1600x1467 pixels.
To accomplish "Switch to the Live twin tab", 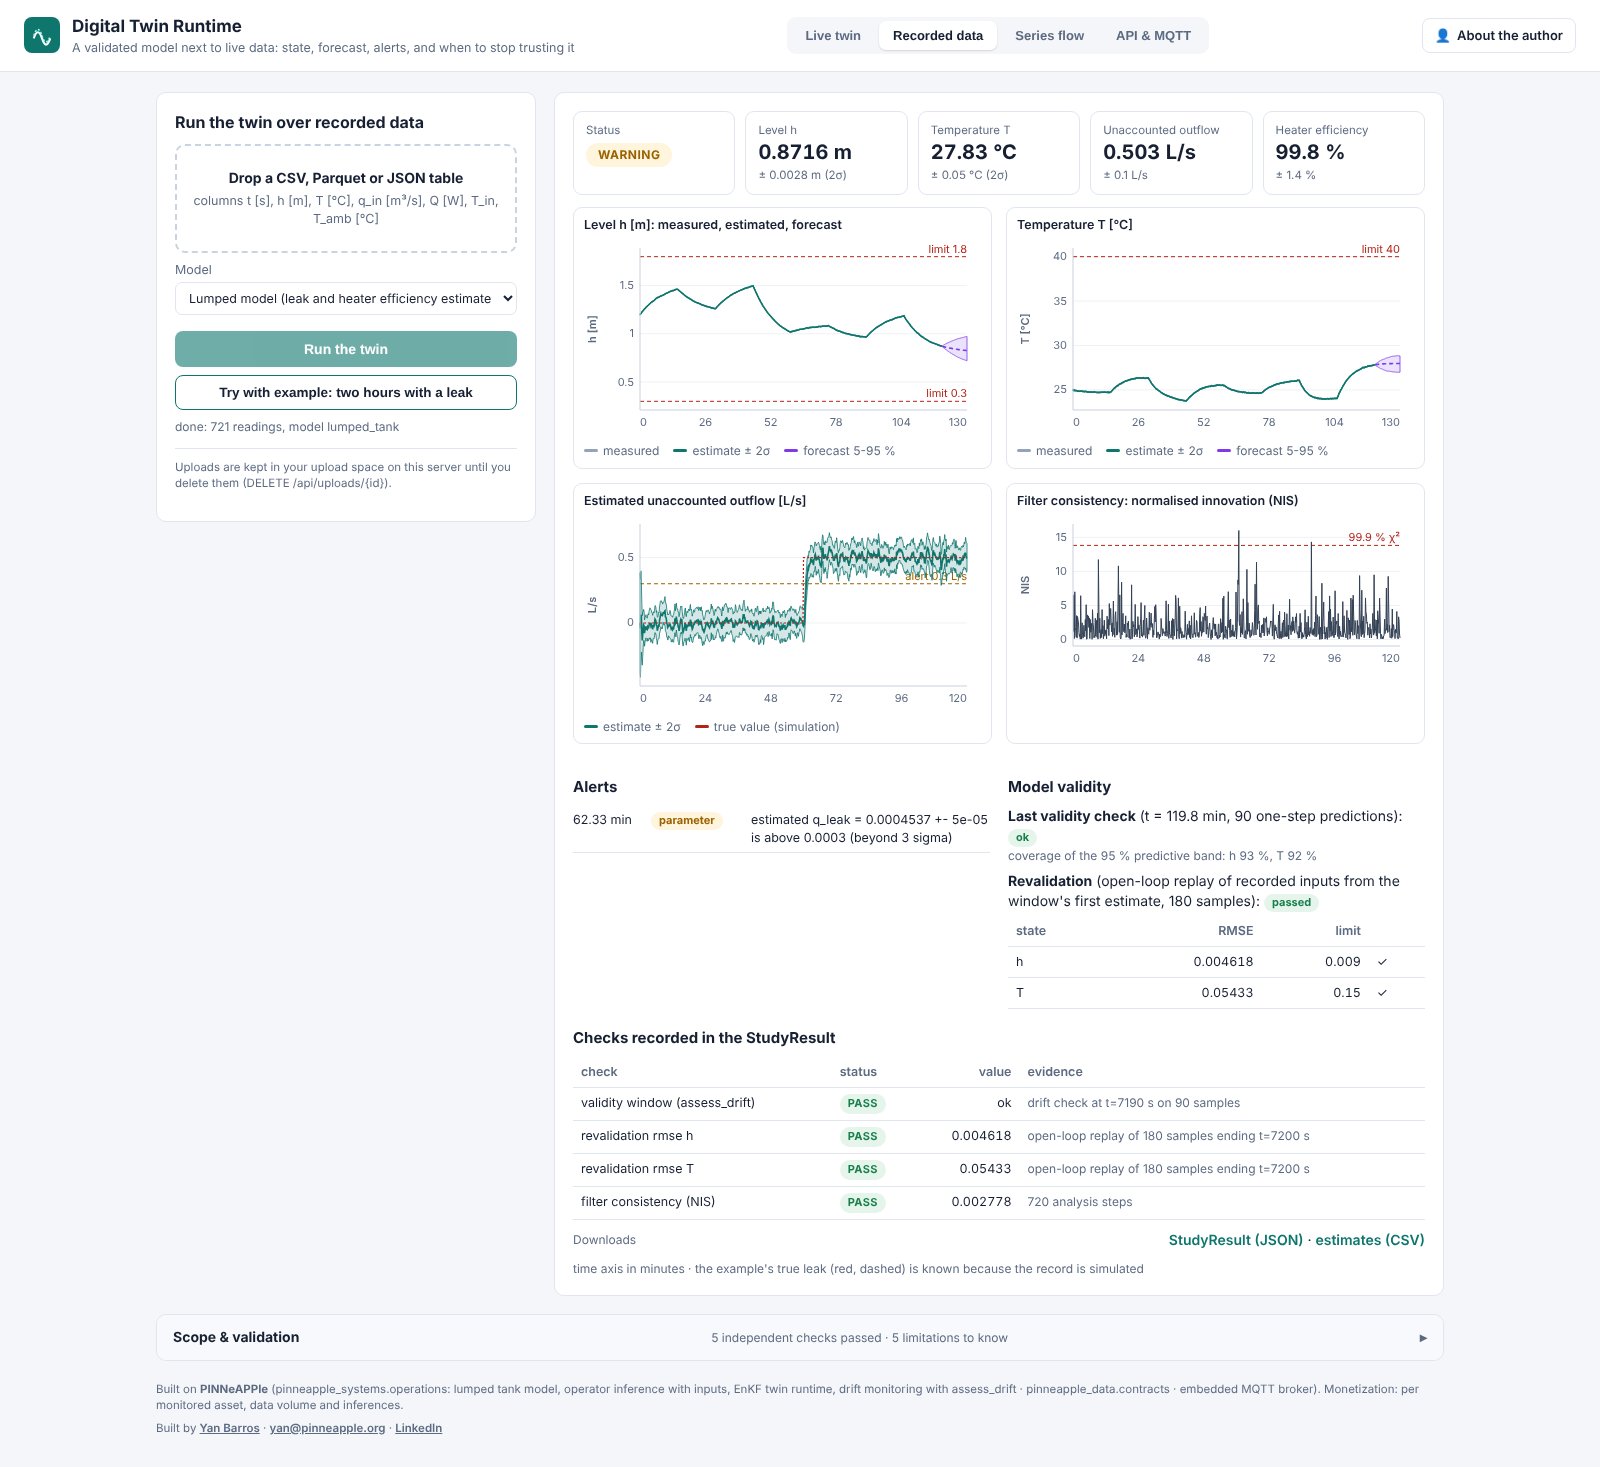I will [833, 36].
